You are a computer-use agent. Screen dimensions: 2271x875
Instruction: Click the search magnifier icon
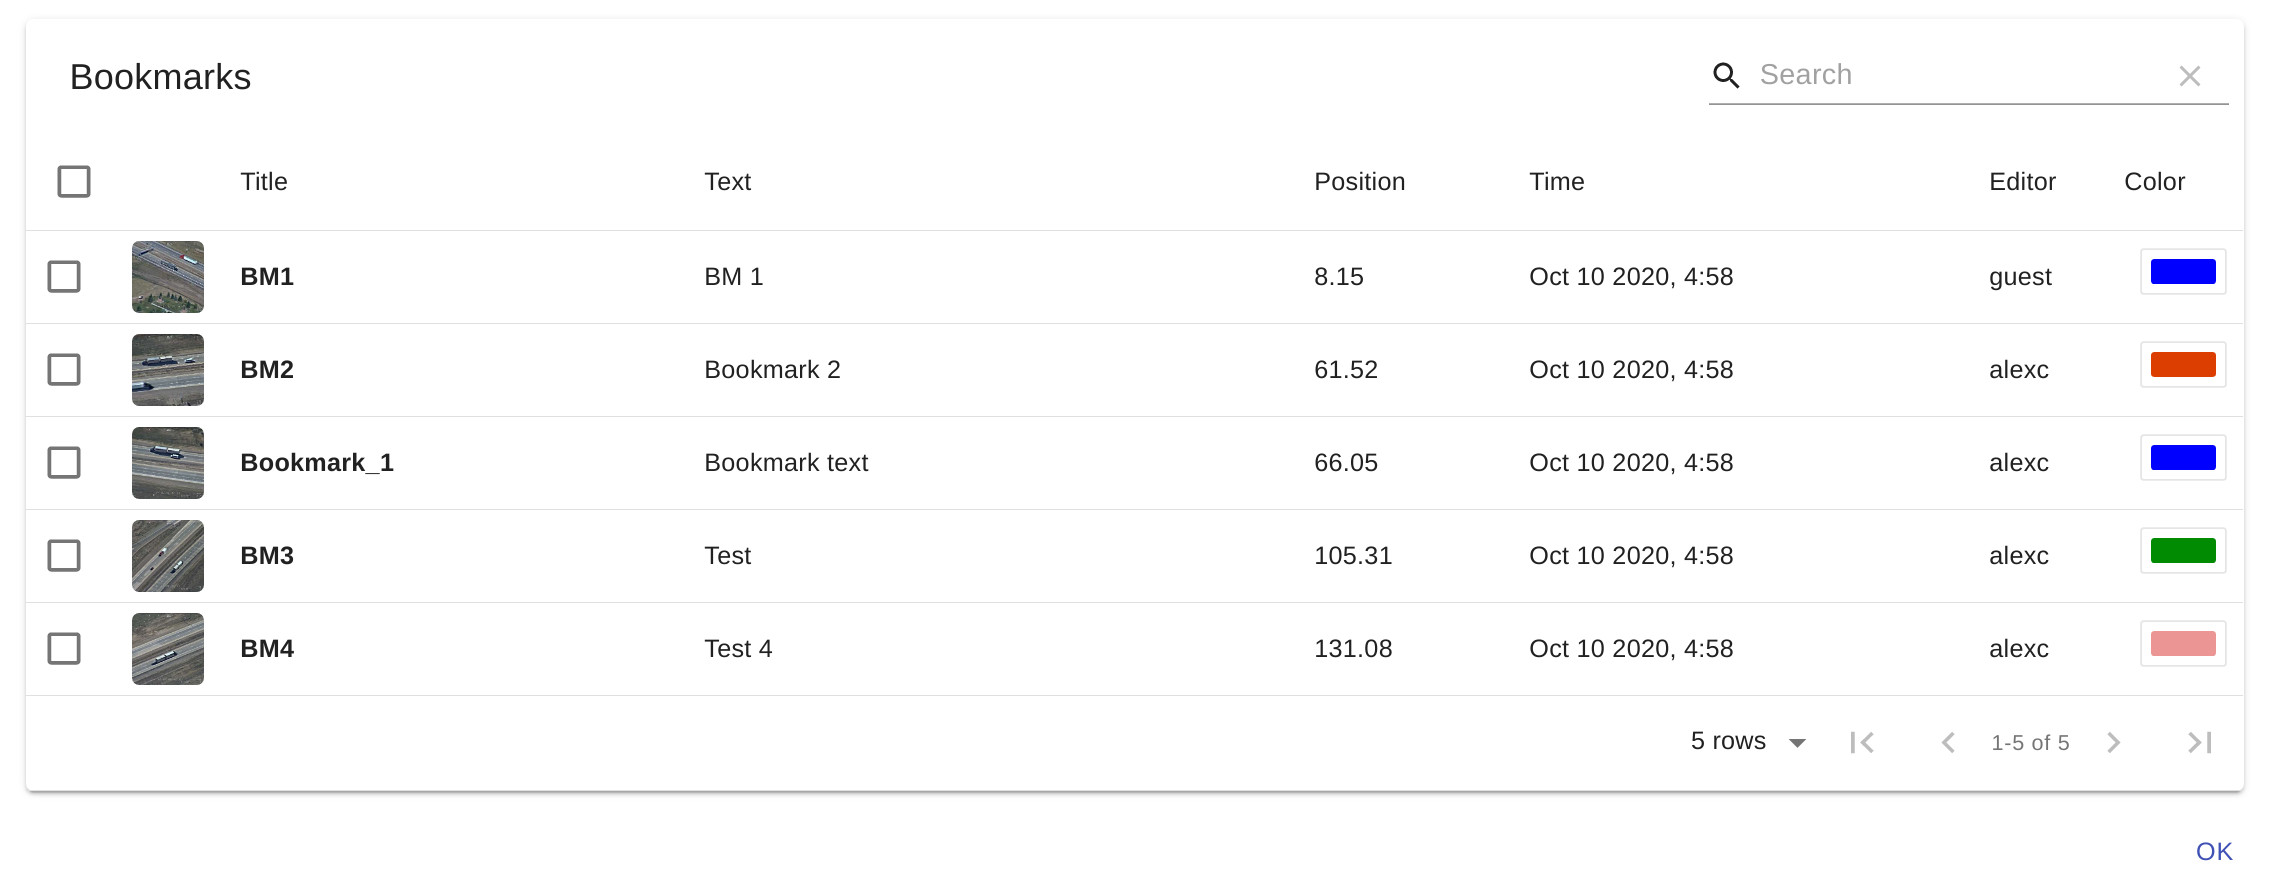1726,75
